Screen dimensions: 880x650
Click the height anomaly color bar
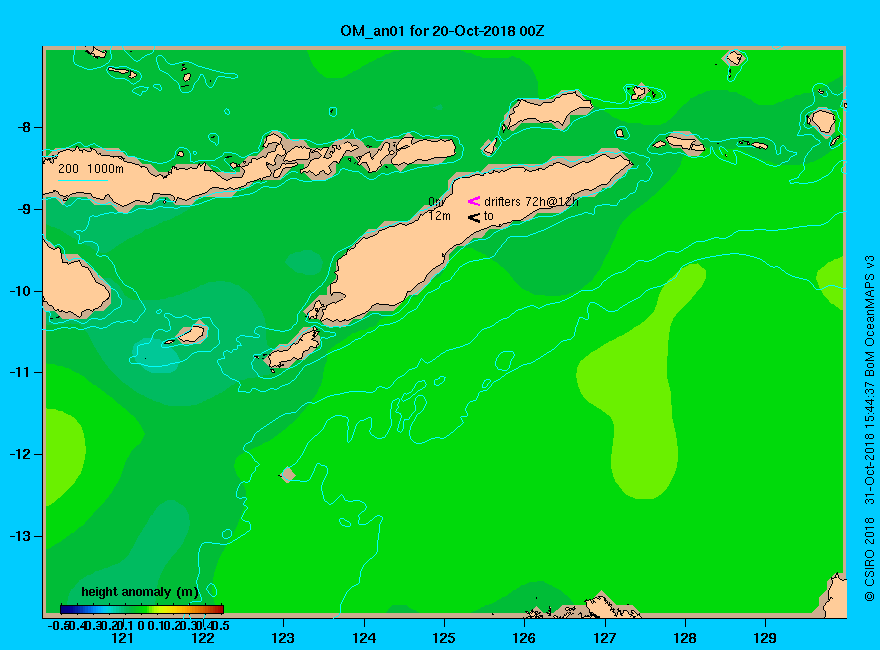142,609
